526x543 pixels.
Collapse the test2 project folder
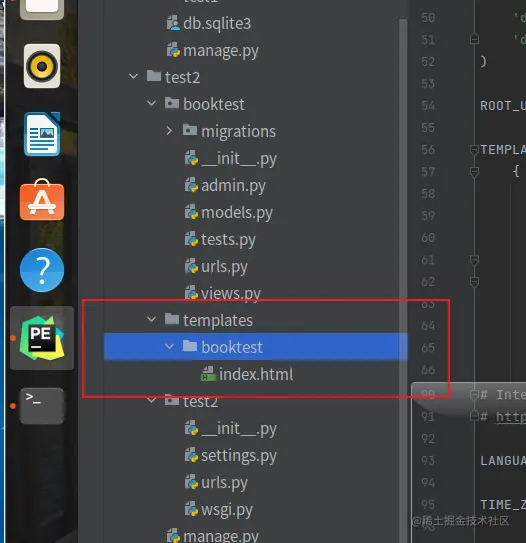pos(133,76)
